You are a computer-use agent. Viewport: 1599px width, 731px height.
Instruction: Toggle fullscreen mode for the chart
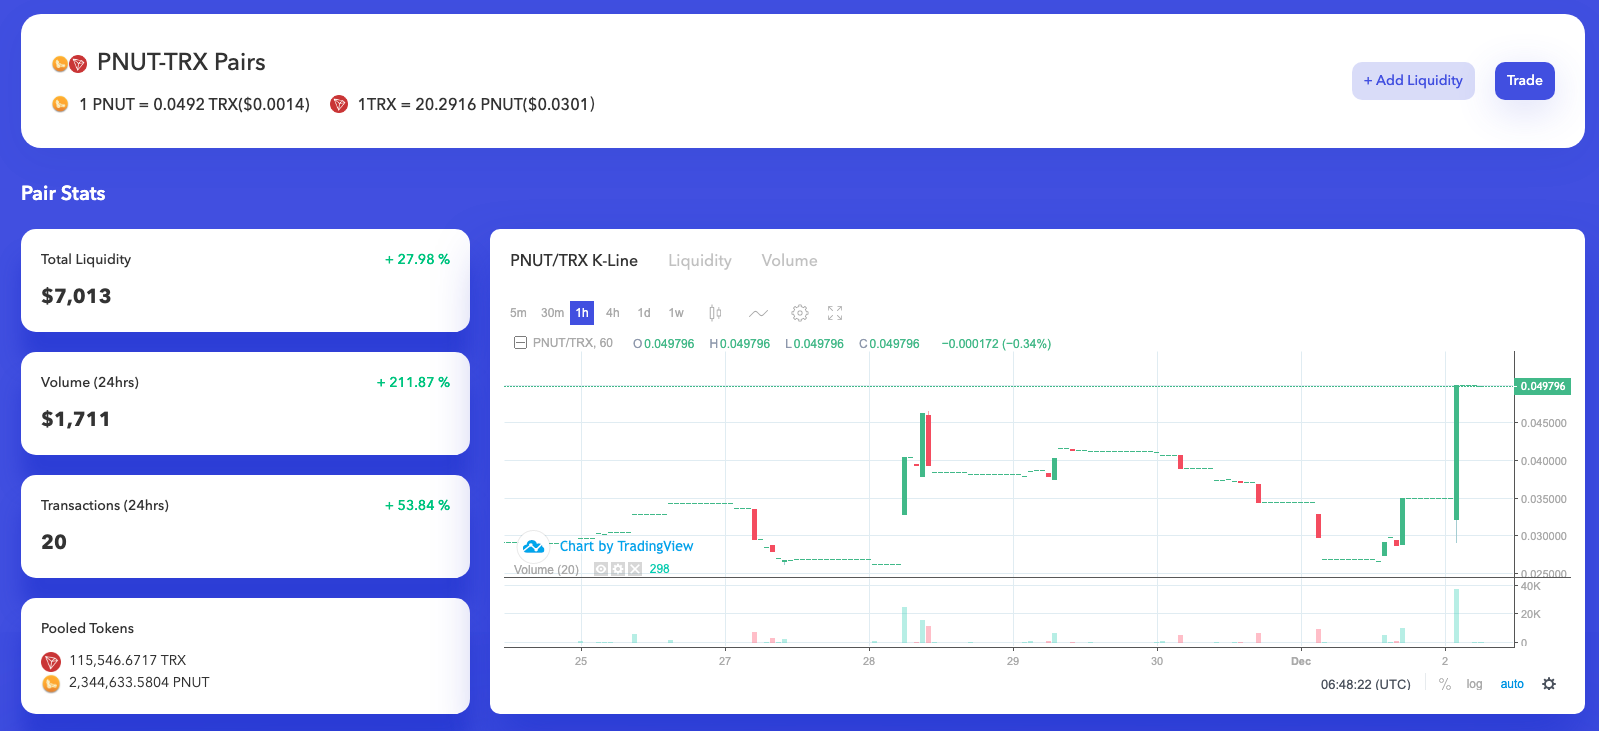pos(835,313)
